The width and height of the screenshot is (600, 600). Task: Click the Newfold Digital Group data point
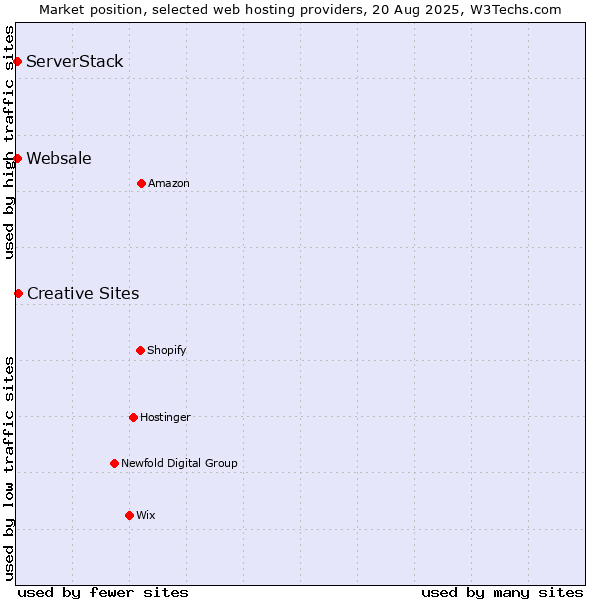[x=114, y=464]
